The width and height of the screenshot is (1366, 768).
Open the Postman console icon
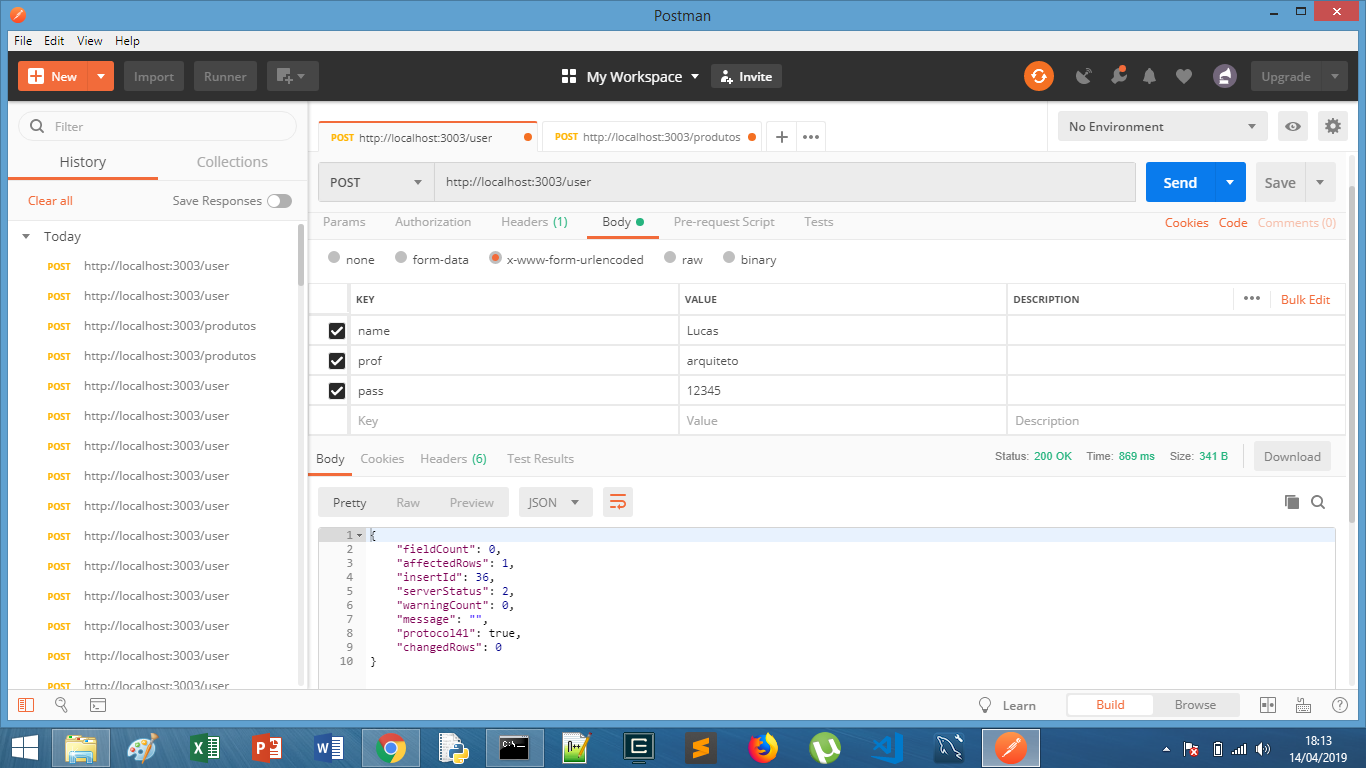[98, 705]
